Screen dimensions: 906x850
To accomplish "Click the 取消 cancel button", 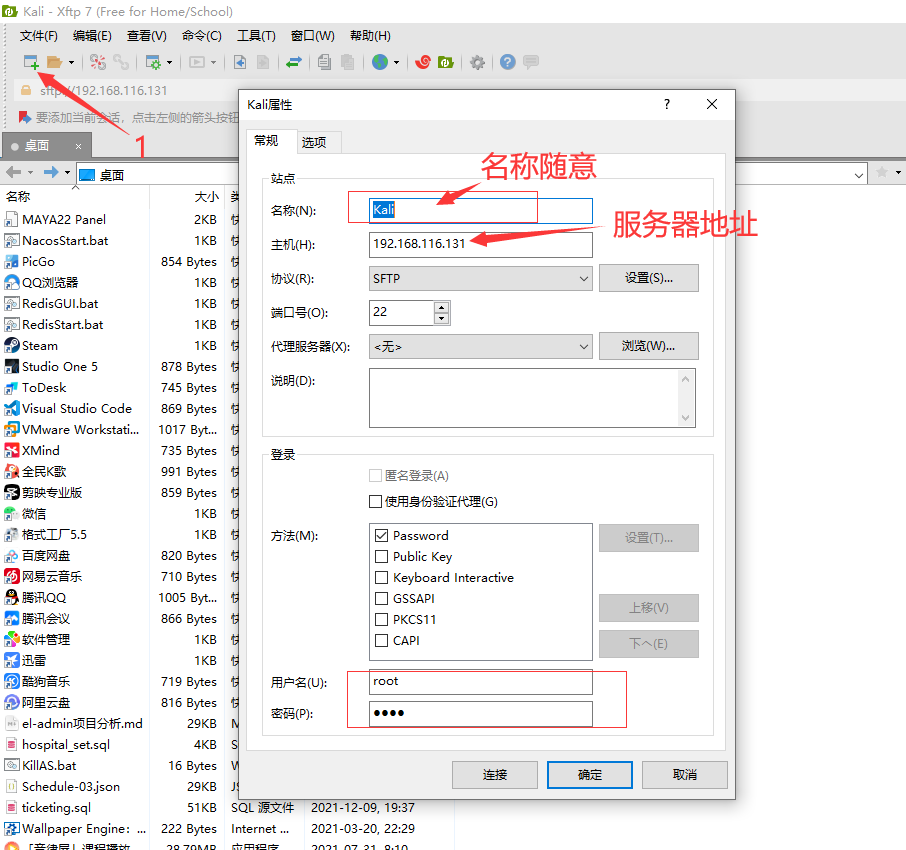I will (x=685, y=774).
